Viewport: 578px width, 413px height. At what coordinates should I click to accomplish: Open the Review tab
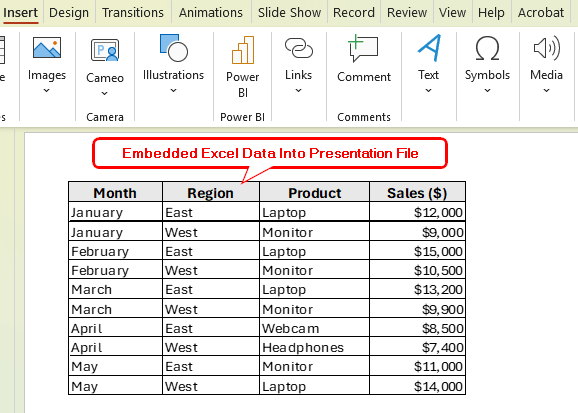click(x=407, y=13)
